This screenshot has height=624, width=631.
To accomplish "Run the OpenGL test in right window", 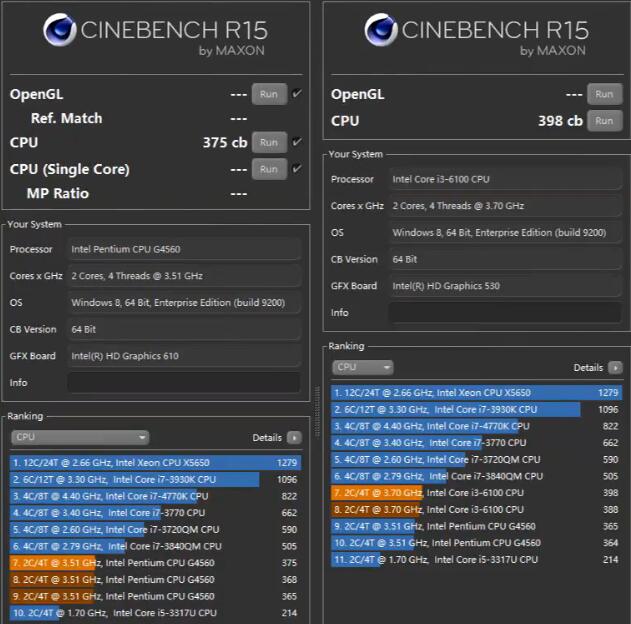I will pyautogui.click(x=602, y=94).
